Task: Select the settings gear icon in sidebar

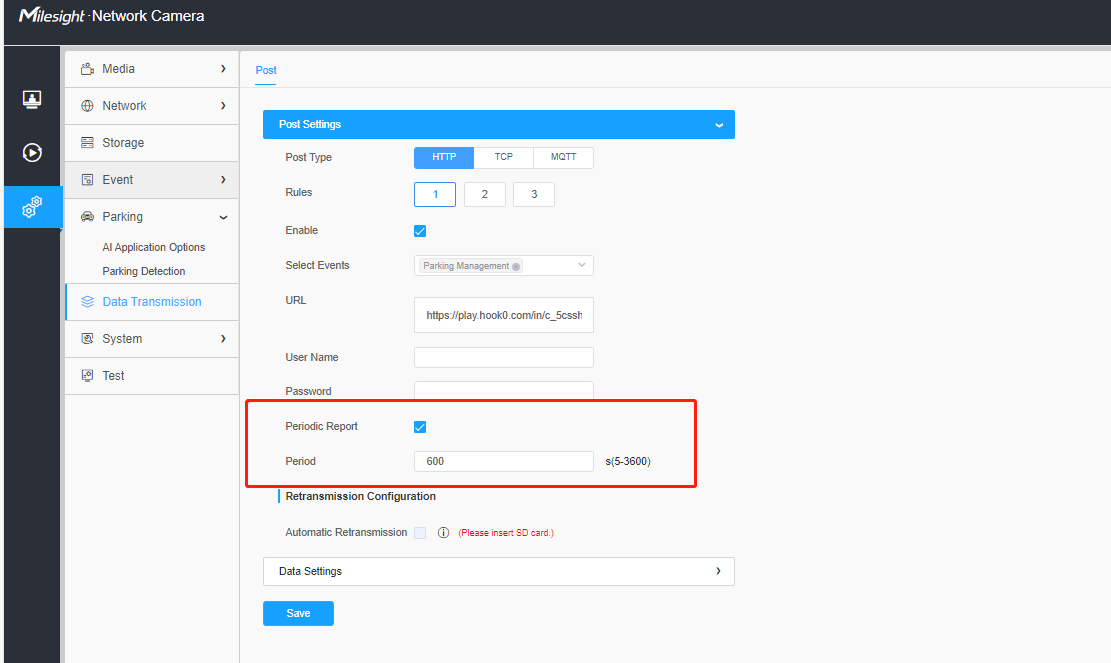Action: pos(32,207)
